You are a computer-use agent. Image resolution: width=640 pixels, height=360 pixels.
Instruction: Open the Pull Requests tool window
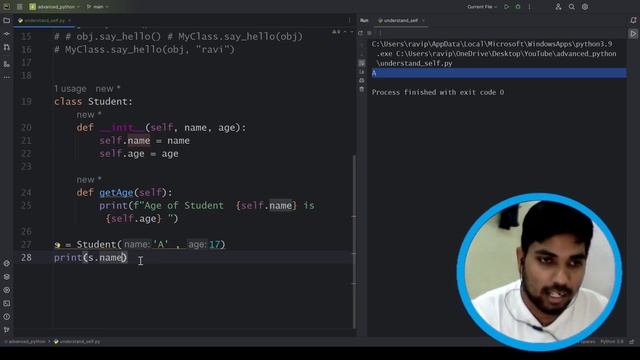coord(7,48)
